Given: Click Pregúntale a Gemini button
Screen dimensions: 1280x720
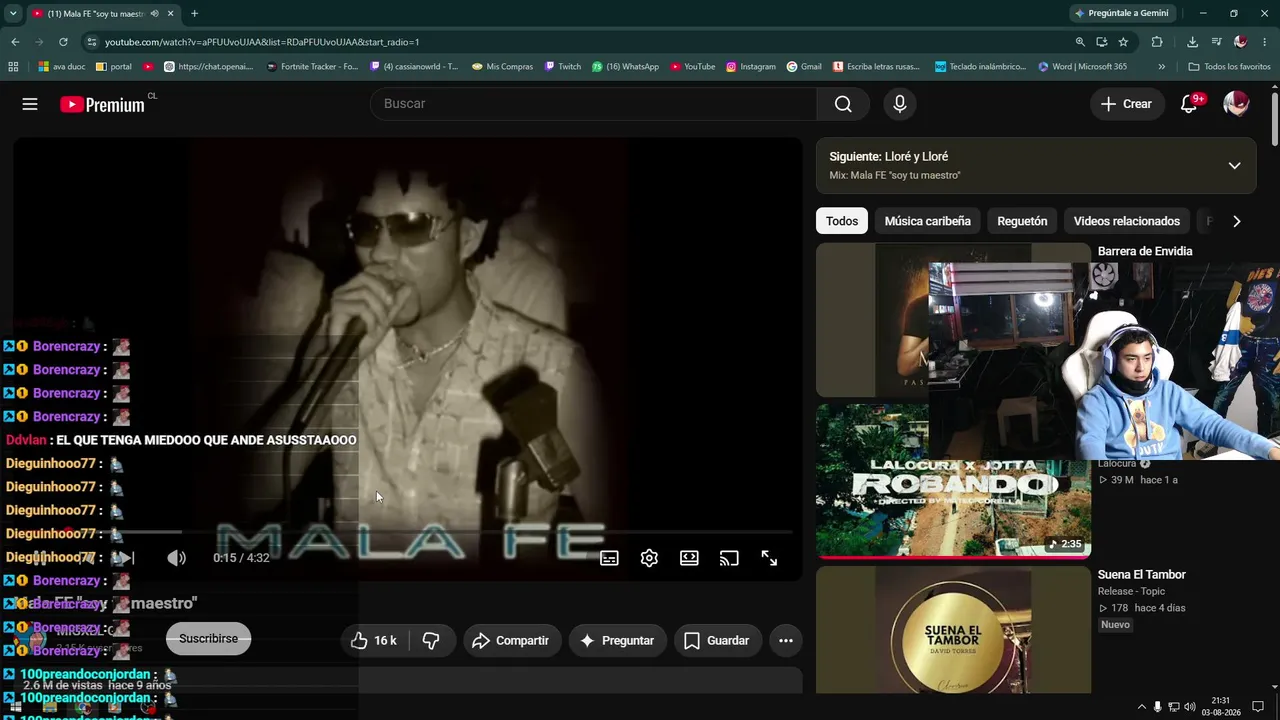Looking at the screenshot, I should [1120, 13].
